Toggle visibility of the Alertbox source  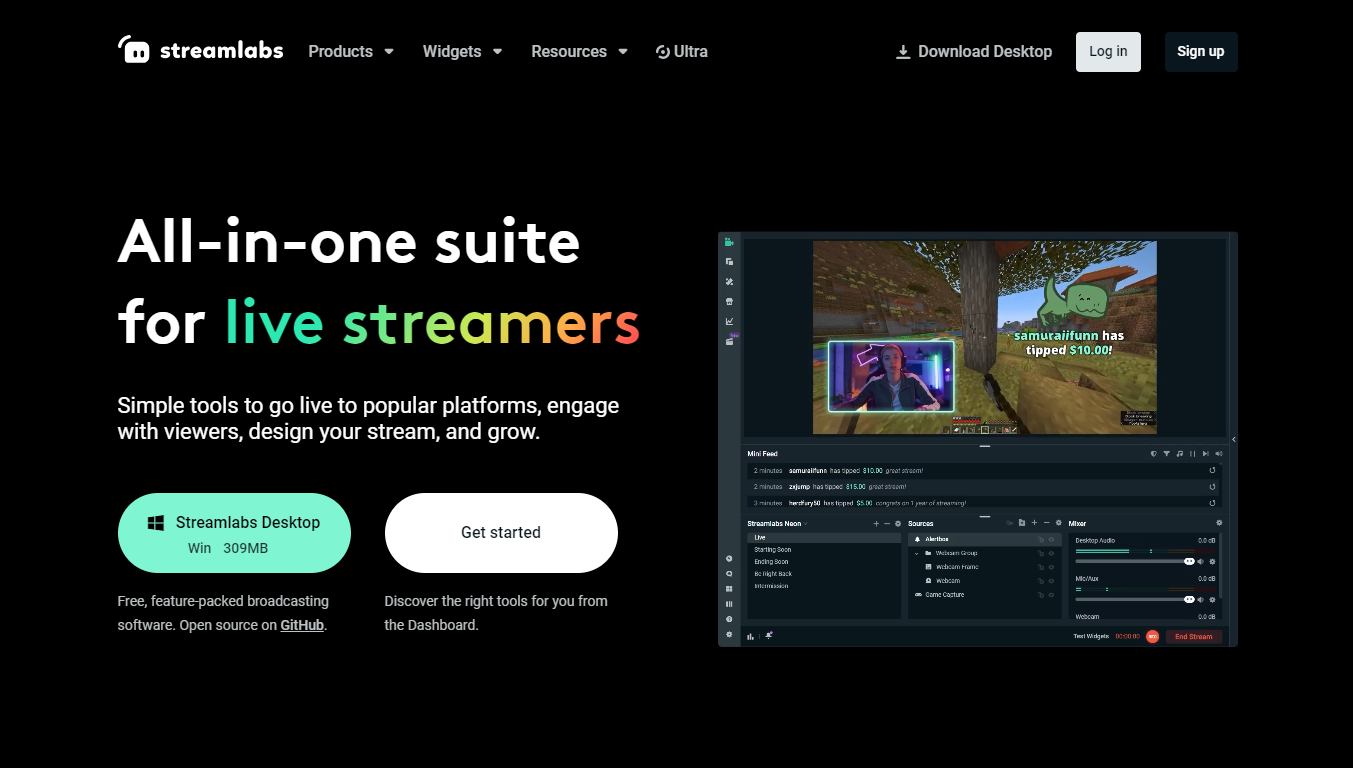pos(1051,539)
